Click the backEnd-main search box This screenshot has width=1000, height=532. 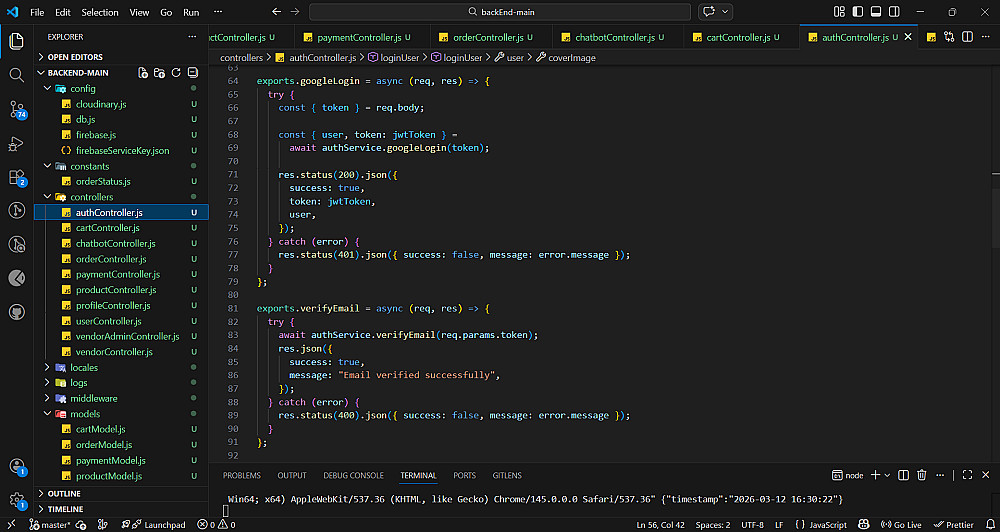[x=500, y=12]
